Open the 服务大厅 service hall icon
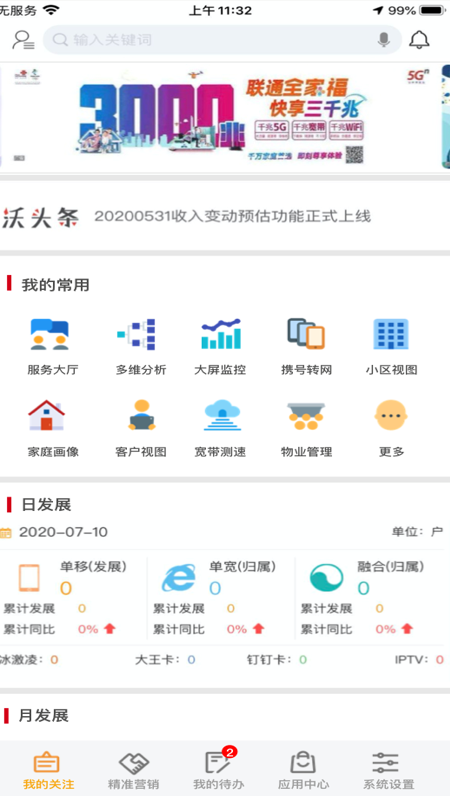 pos(50,335)
